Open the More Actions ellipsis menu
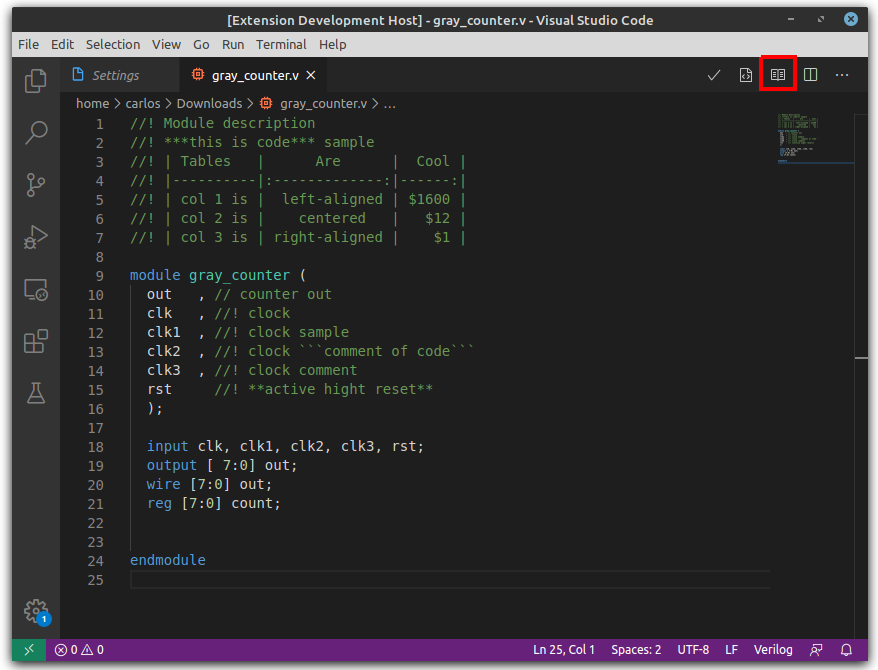 click(x=842, y=74)
